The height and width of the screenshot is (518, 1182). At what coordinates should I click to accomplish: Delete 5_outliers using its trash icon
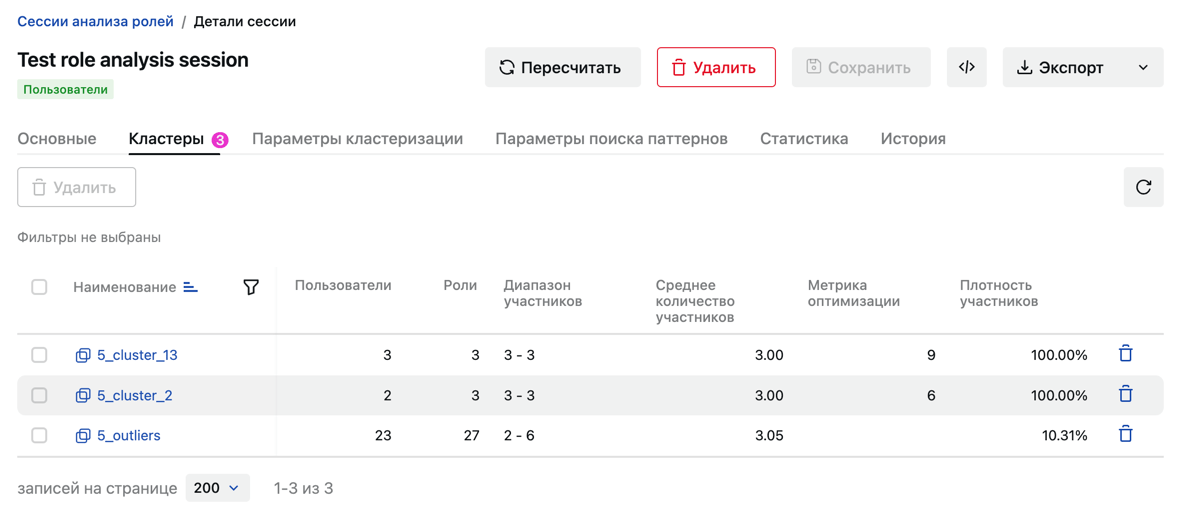pos(1125,434)
